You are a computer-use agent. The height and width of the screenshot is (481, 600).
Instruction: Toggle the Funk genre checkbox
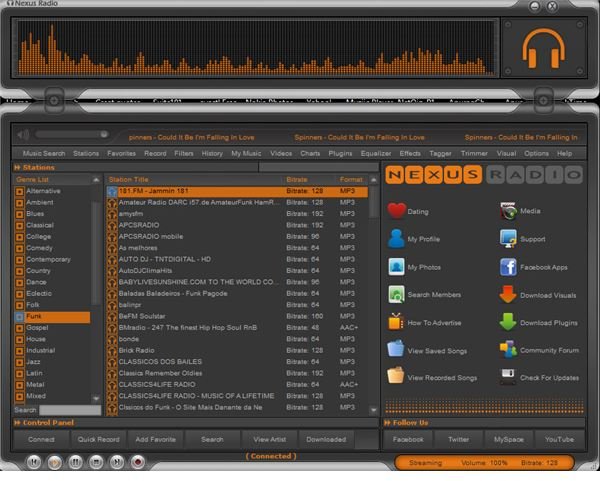click(20, 316)
